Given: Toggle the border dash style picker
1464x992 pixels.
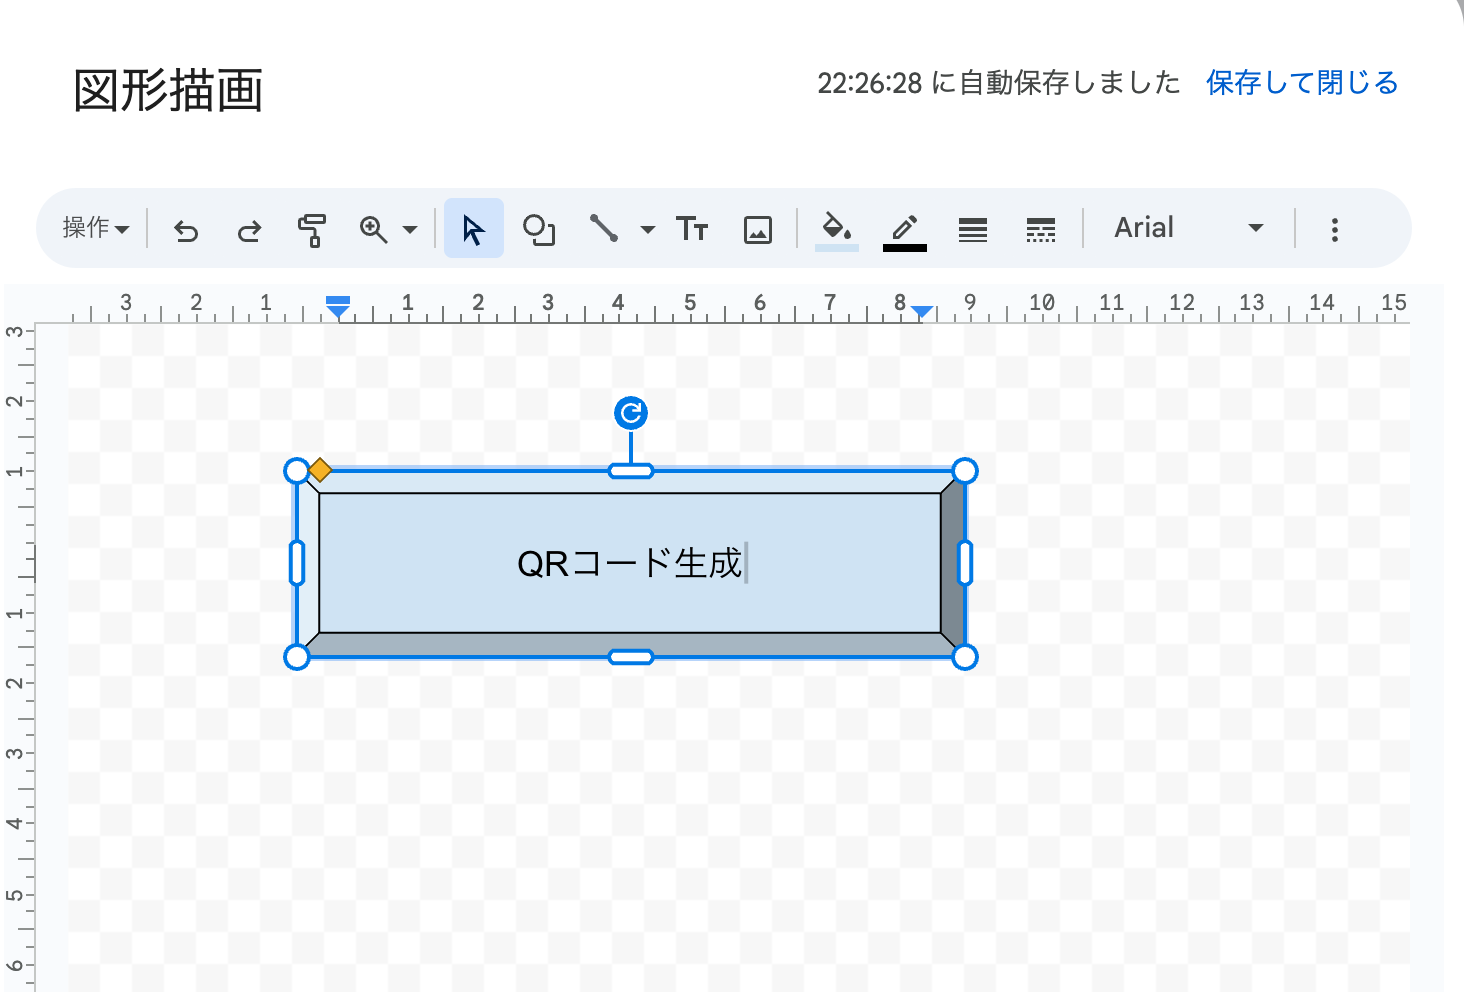Looking at the screenshot, I should coord(1040,229).
